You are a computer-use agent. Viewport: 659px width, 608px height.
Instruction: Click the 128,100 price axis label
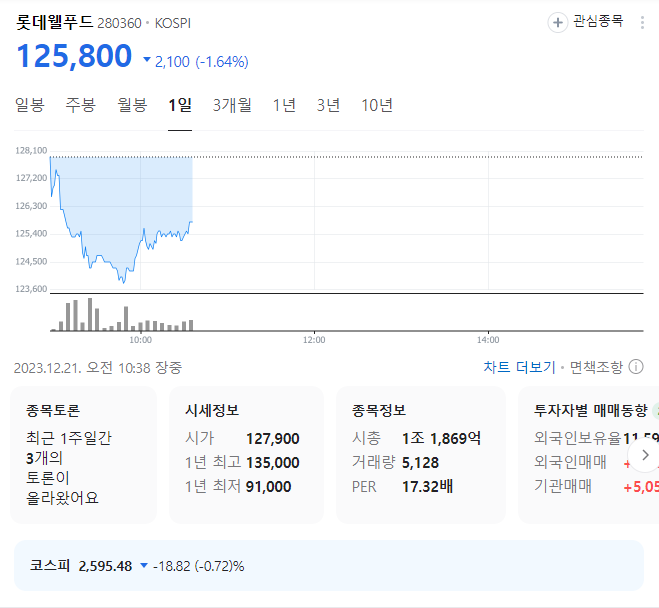31,150
